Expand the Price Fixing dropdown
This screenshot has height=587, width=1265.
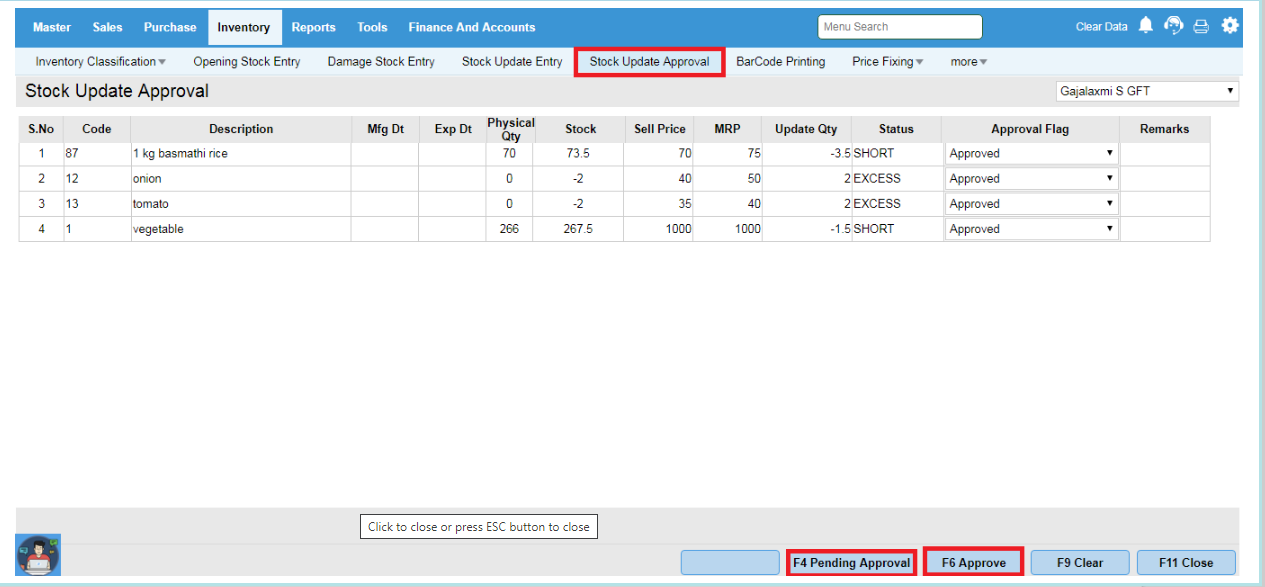(x=888, y=62)
